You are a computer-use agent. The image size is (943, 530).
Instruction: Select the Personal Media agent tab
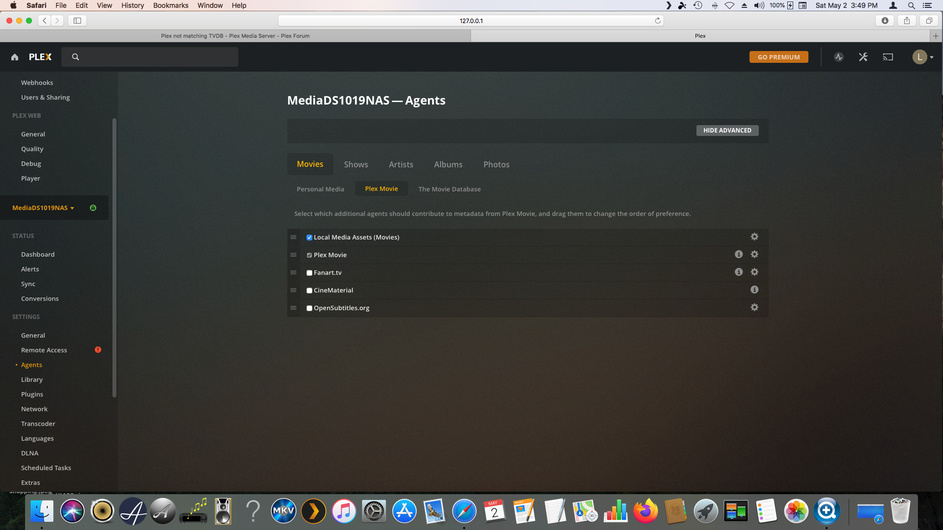tap(320, 189)
